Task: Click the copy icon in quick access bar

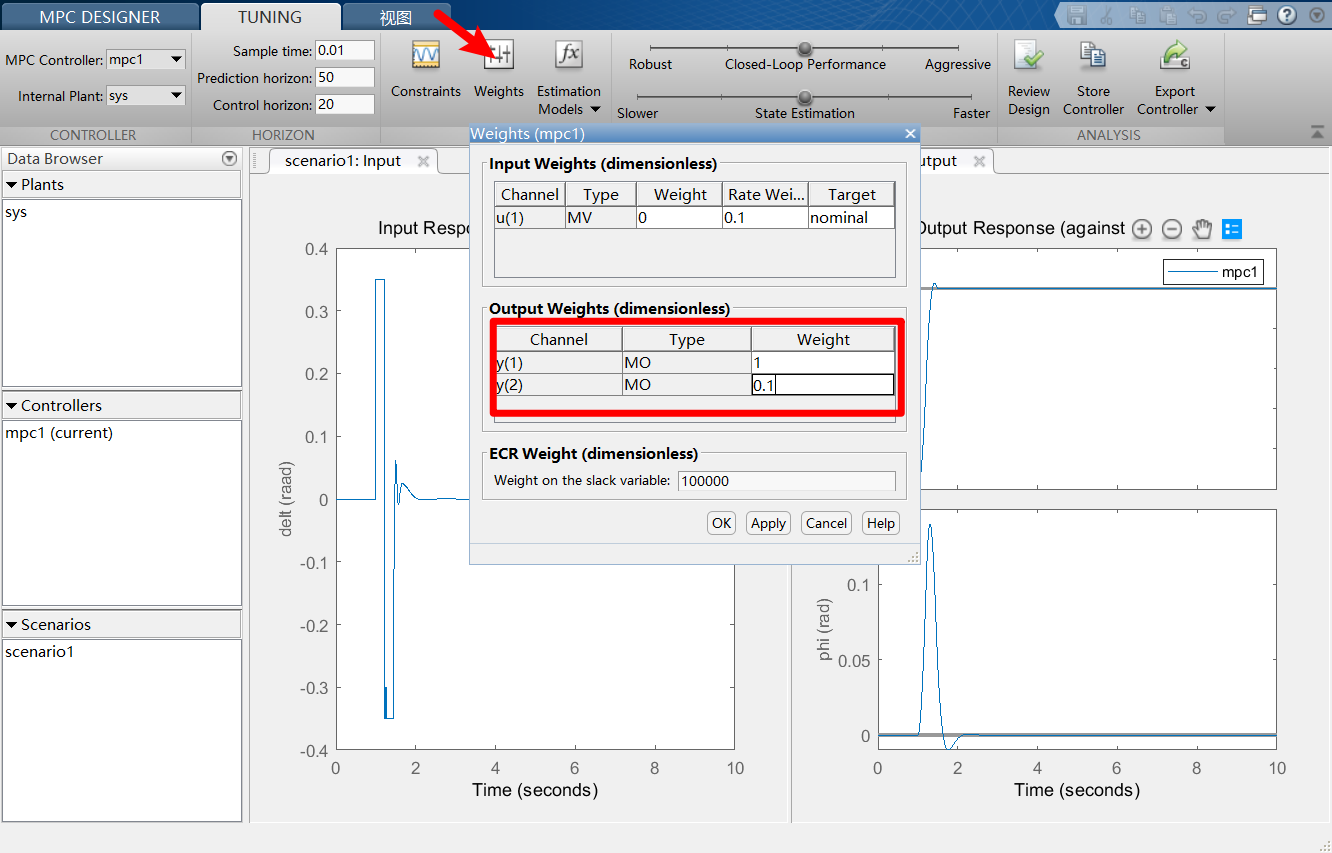Action: tap(1137, 15)
